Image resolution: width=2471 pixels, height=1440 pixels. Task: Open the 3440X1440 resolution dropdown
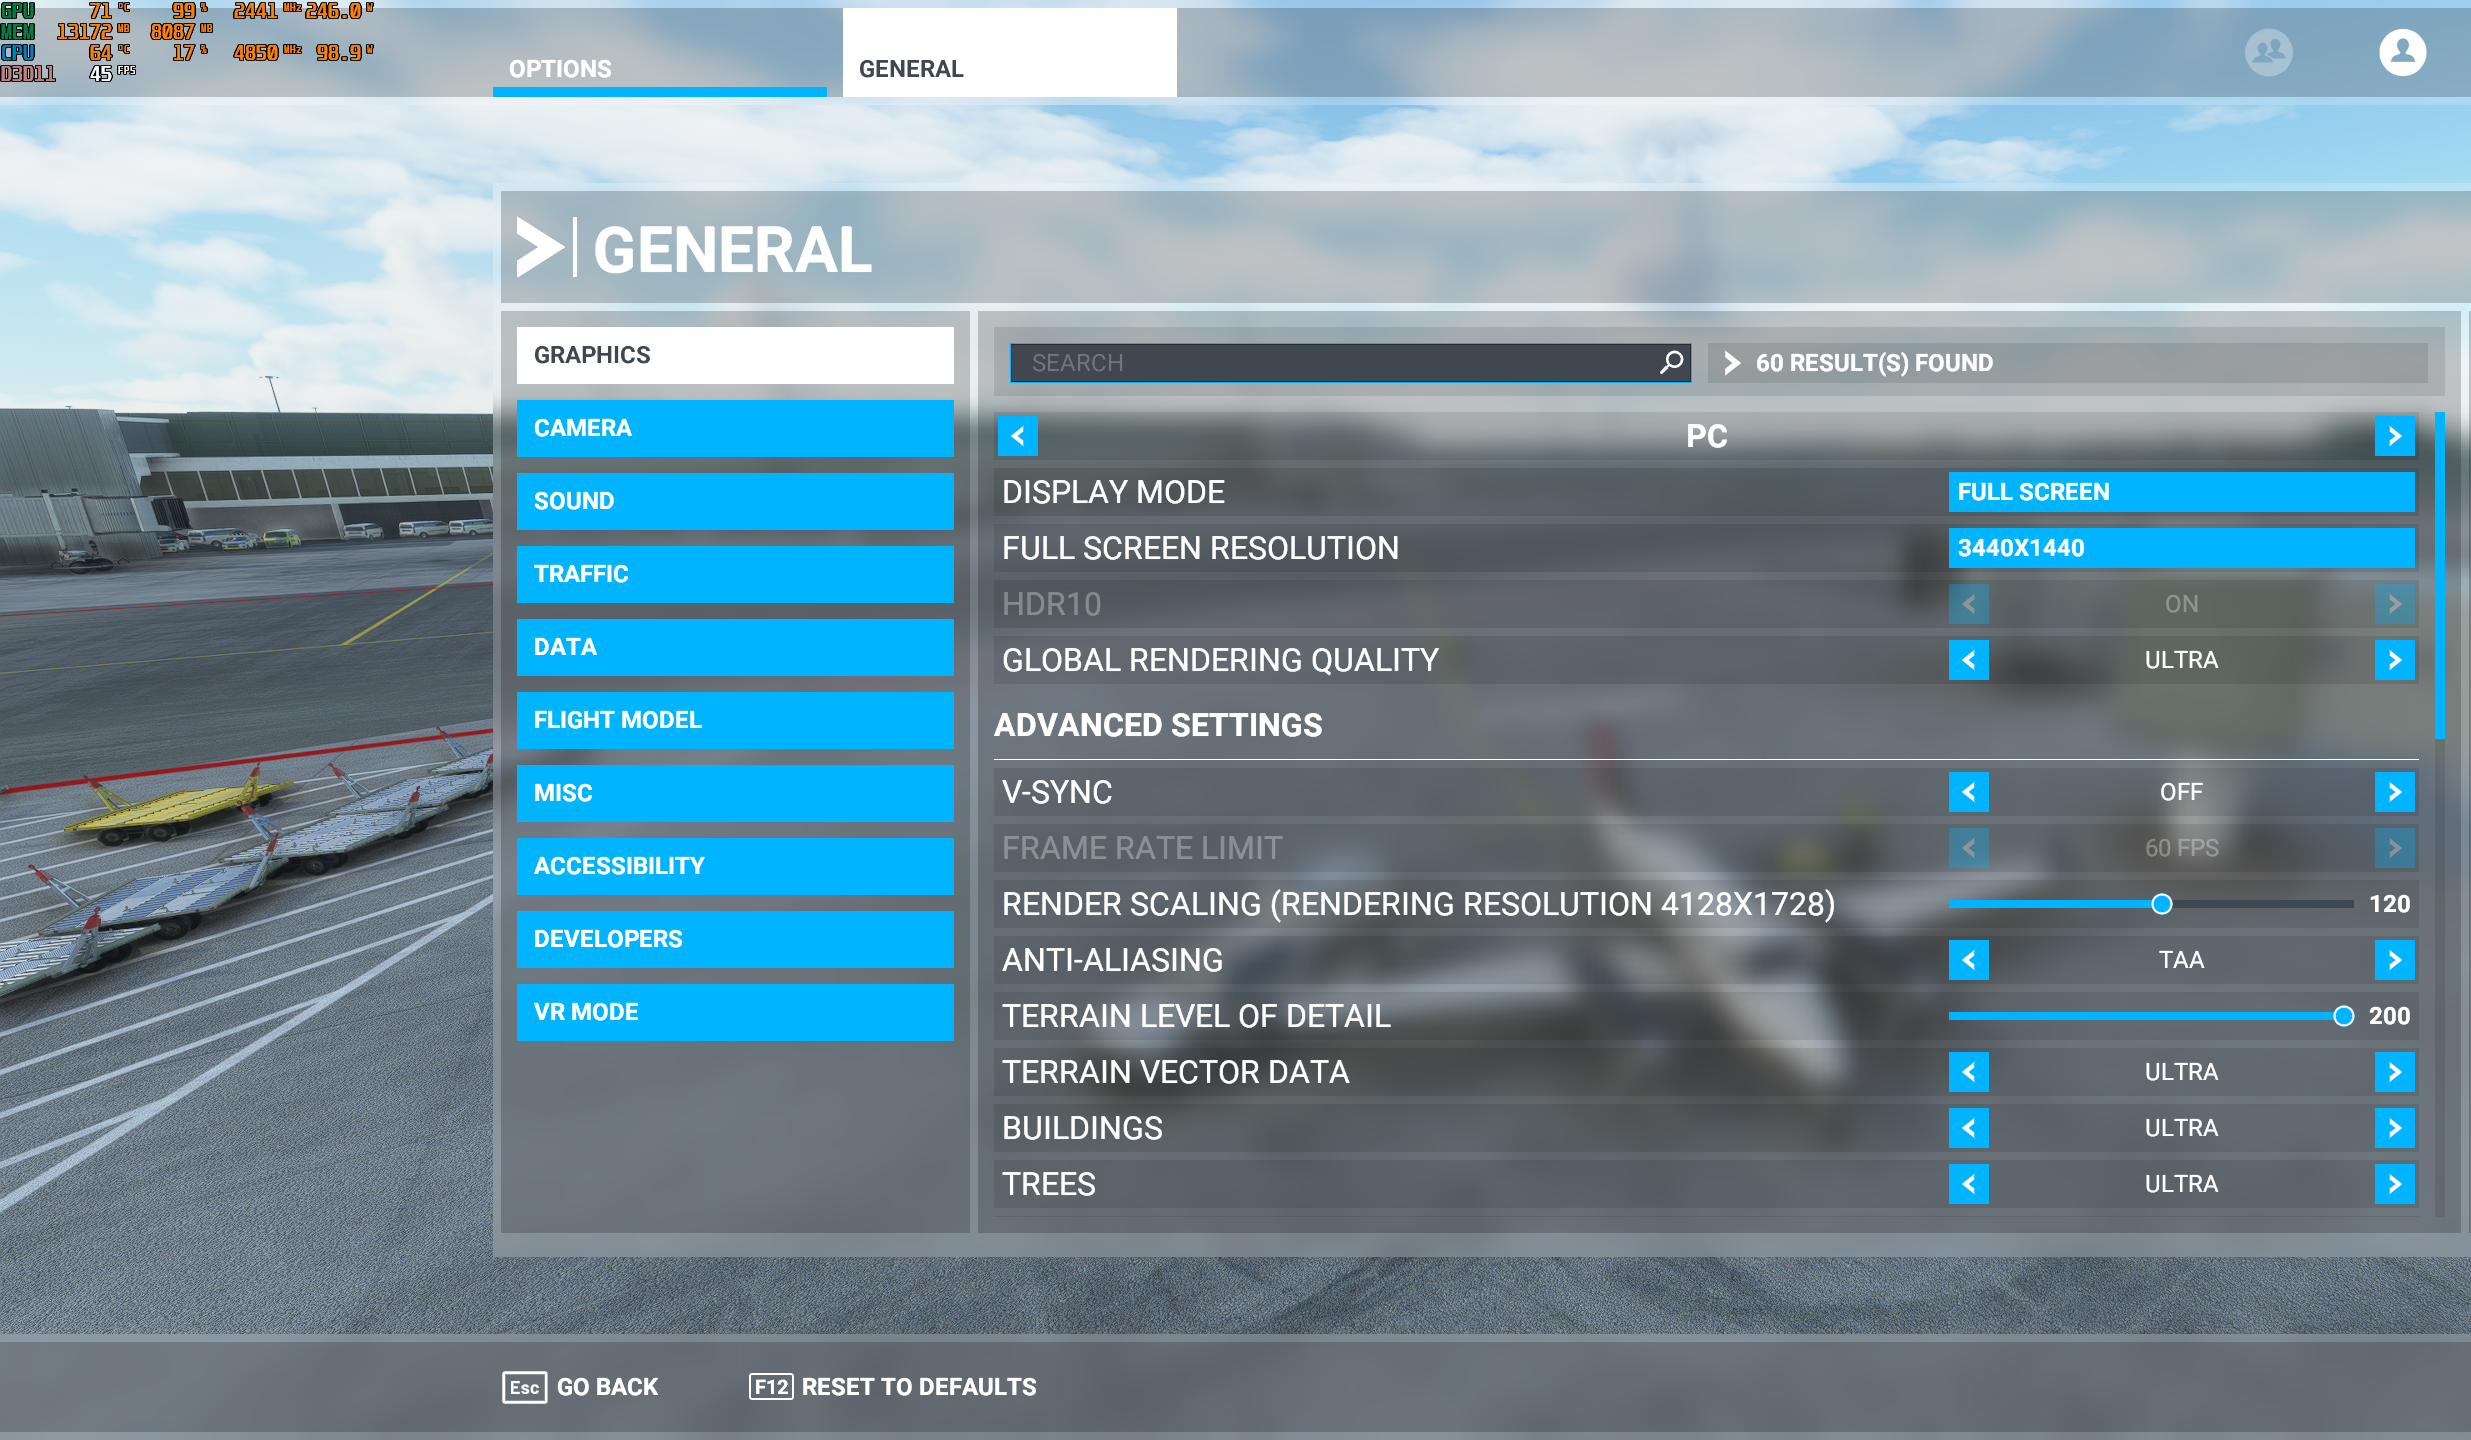(2180, 548)
